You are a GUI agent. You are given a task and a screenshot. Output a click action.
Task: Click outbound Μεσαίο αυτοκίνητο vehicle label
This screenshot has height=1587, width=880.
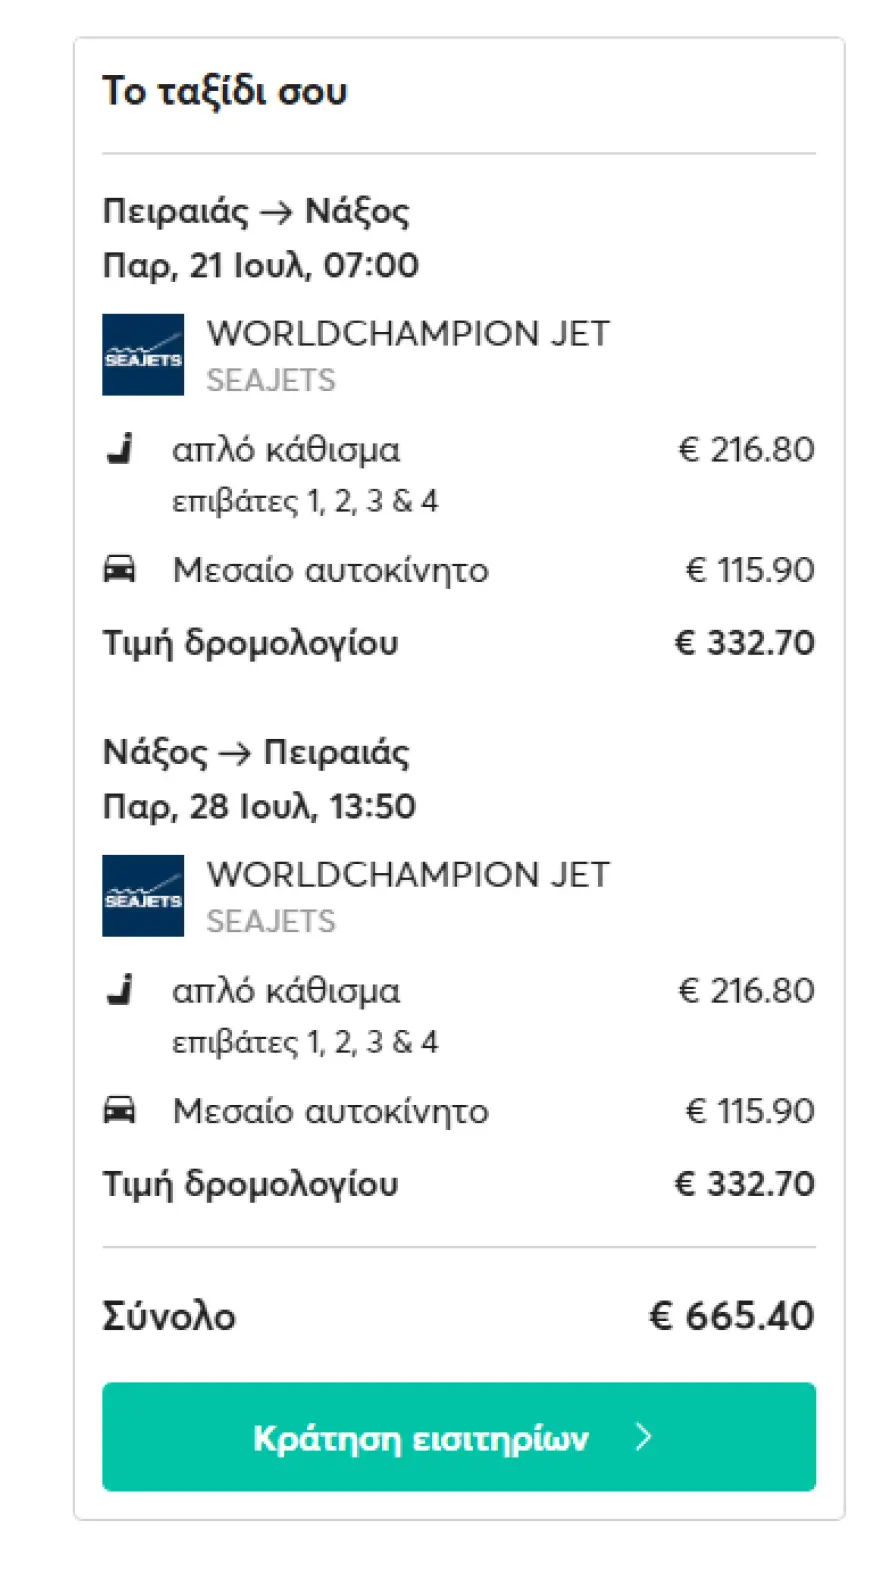330,570
